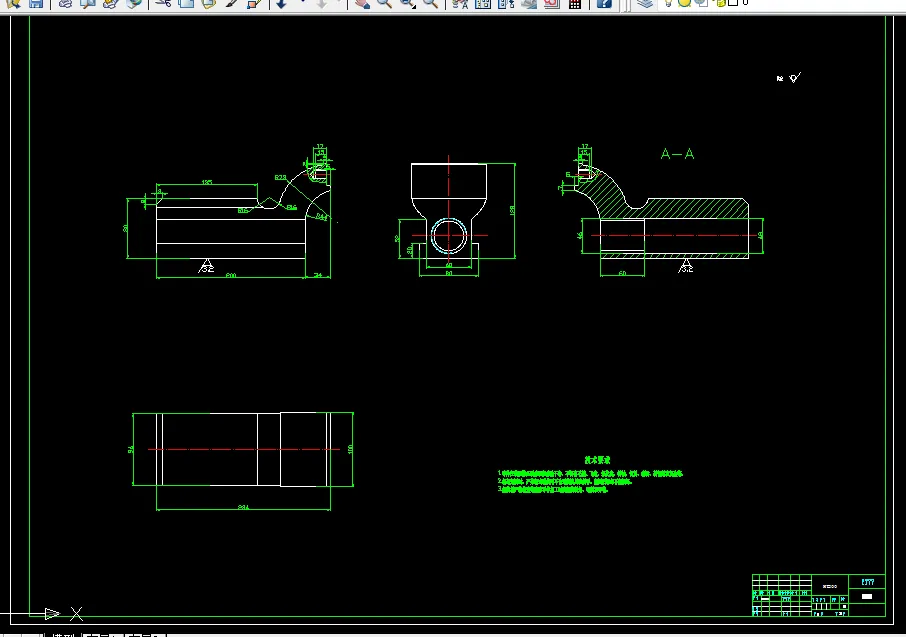Open the Markup Set Manager icon
The width and height of the screenshot is (906, 637).
coord(552,3)
